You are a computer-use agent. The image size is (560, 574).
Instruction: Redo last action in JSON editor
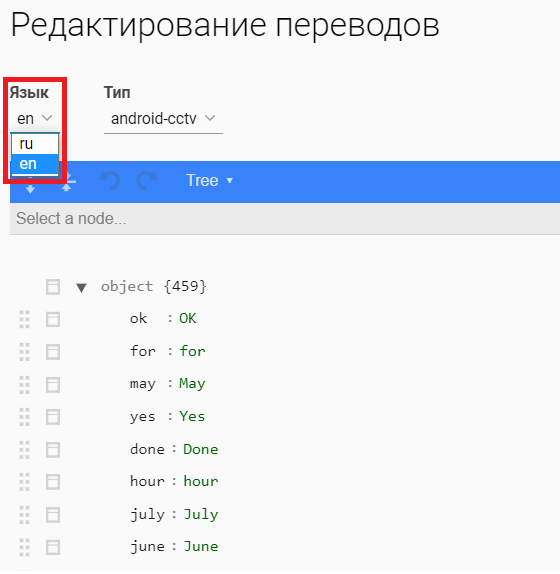147,180
